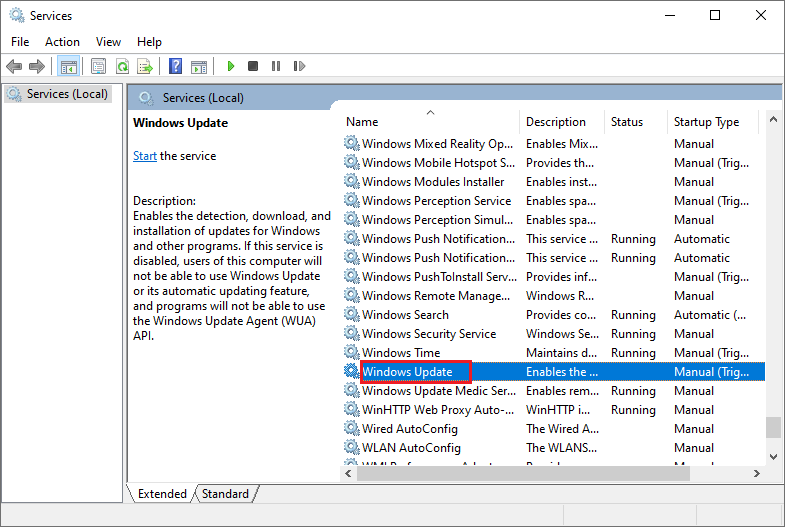Select the Windows Modules Installer row

tap(554, 181)
